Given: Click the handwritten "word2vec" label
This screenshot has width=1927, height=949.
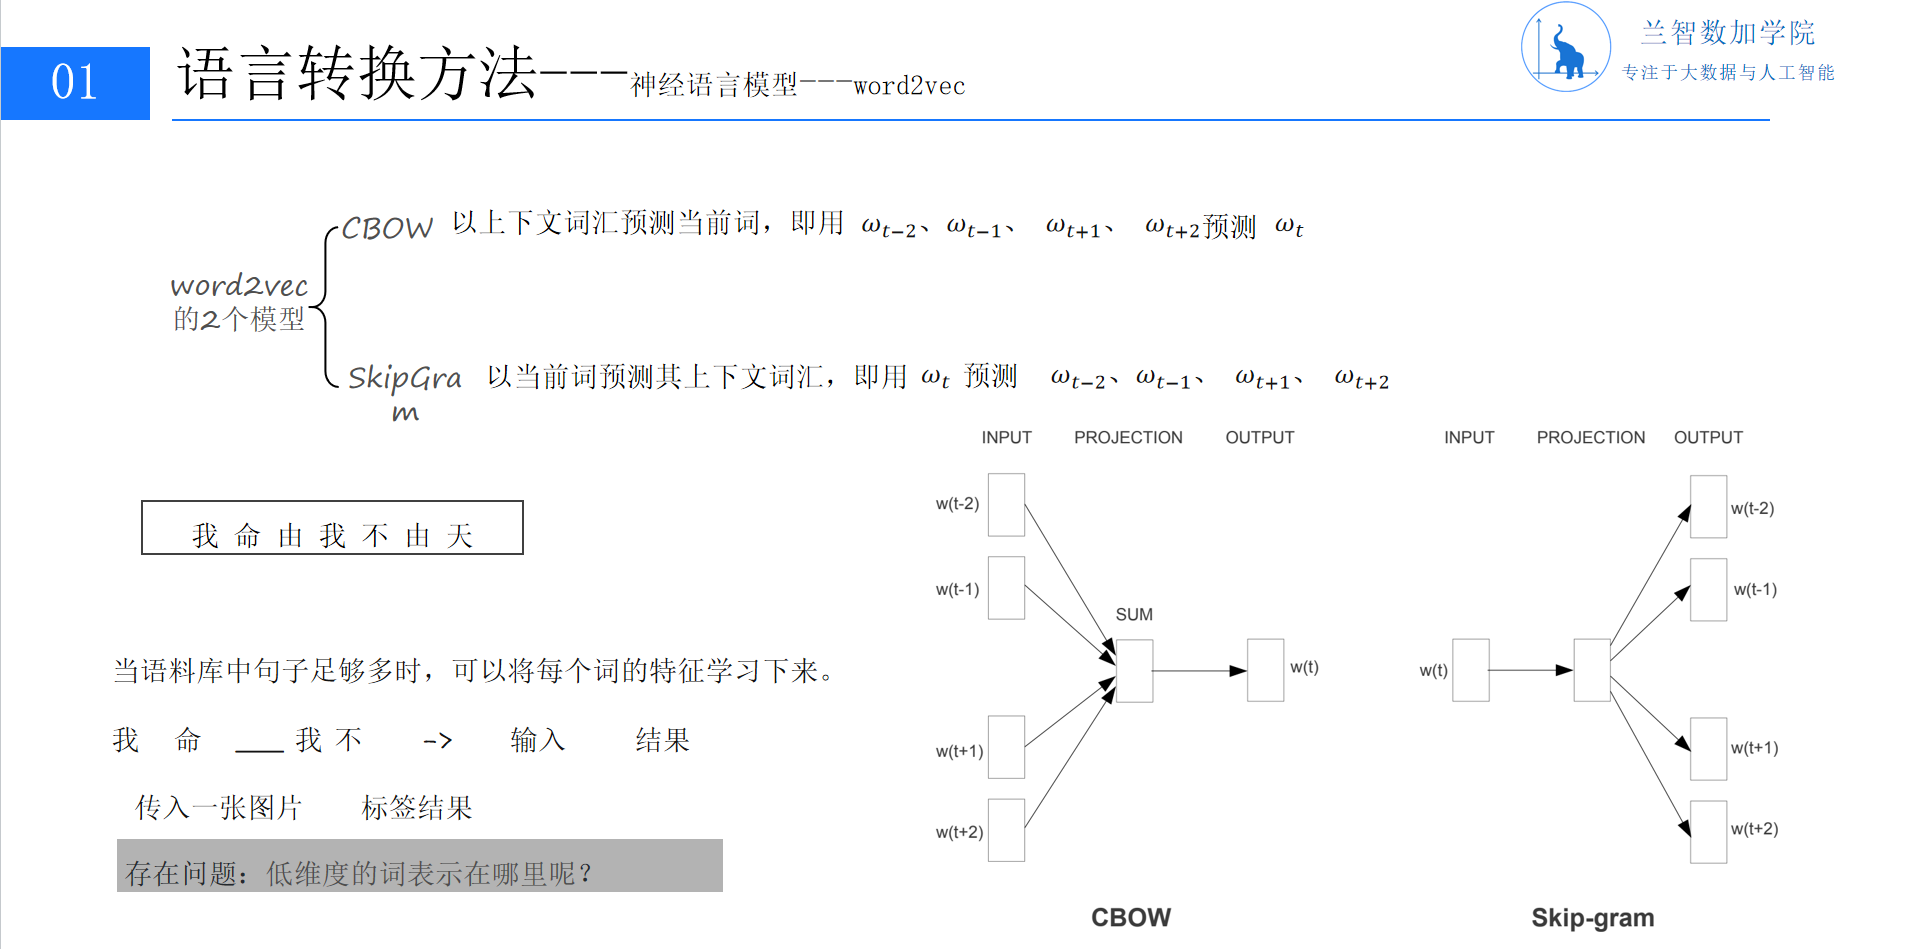Looking at the screenshot, I should click(x=239, y=285).
